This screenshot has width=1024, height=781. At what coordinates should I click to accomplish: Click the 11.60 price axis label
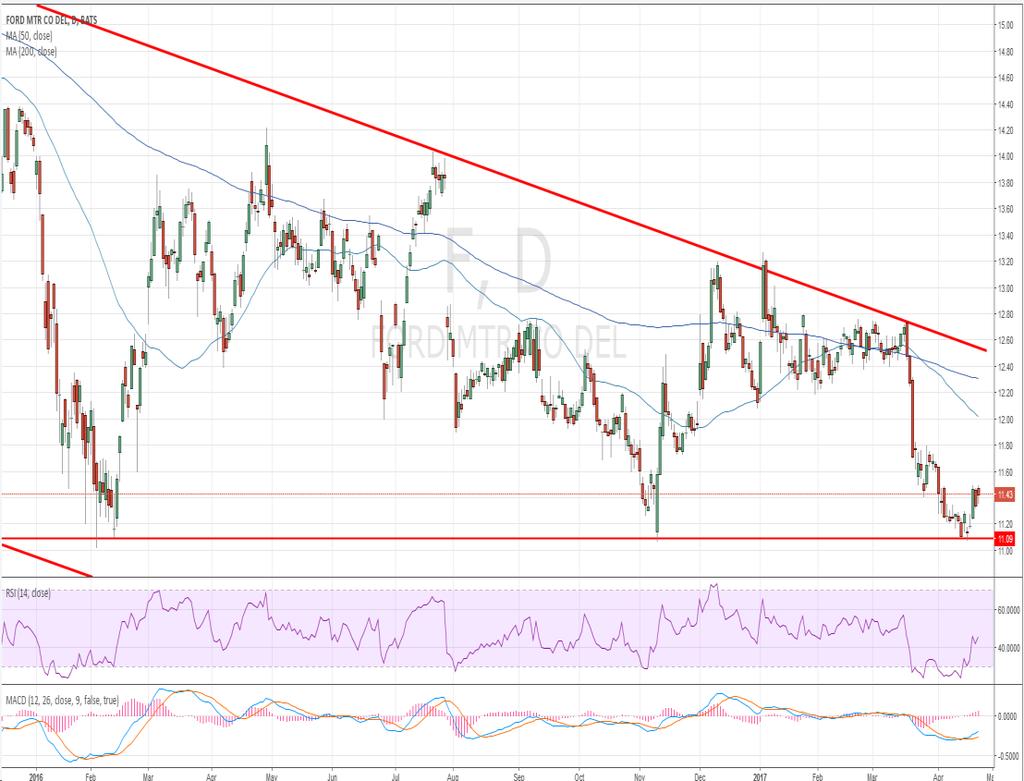coord(1005,472)
